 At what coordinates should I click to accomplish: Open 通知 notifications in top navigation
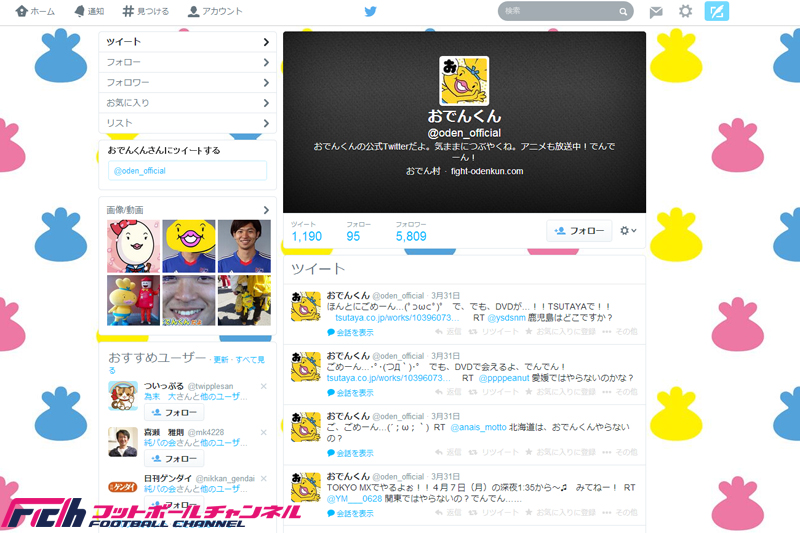click(x=89, y=12)
